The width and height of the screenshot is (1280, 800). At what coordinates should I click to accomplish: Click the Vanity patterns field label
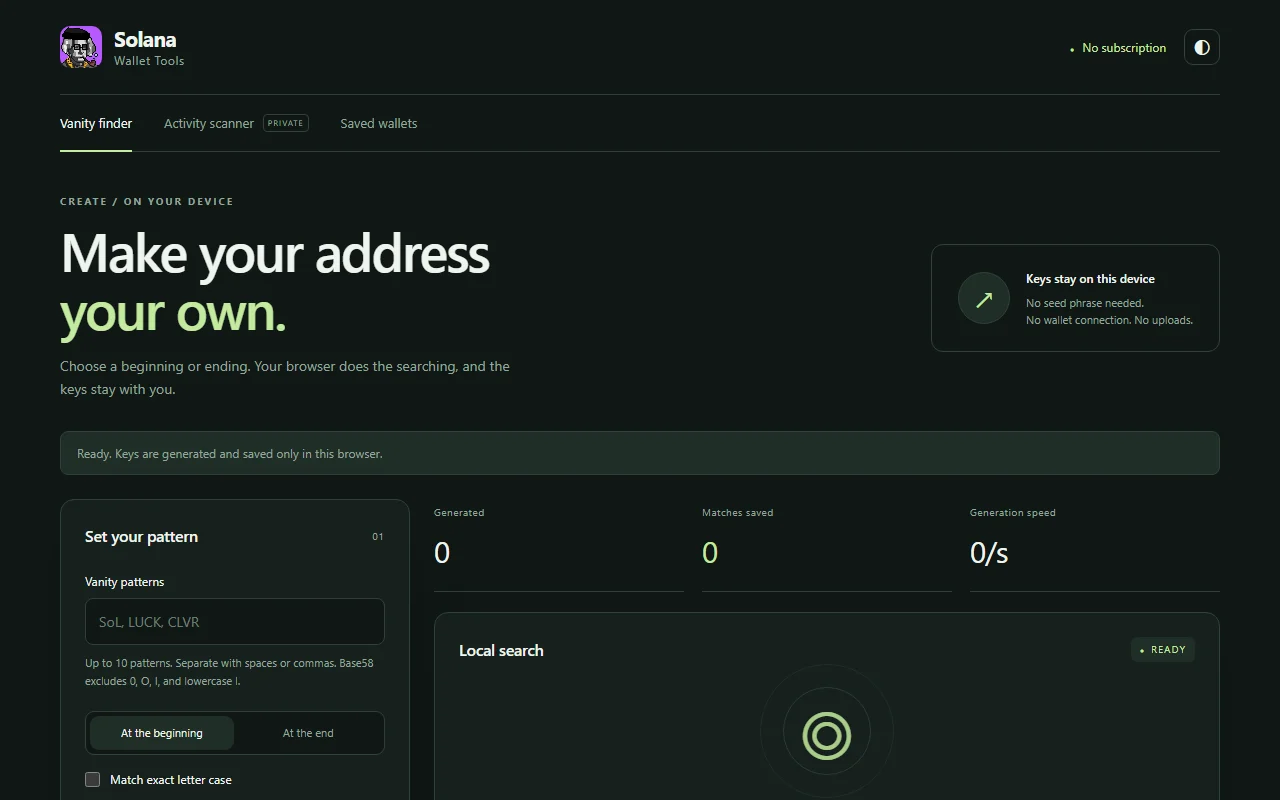coord(124,582)
